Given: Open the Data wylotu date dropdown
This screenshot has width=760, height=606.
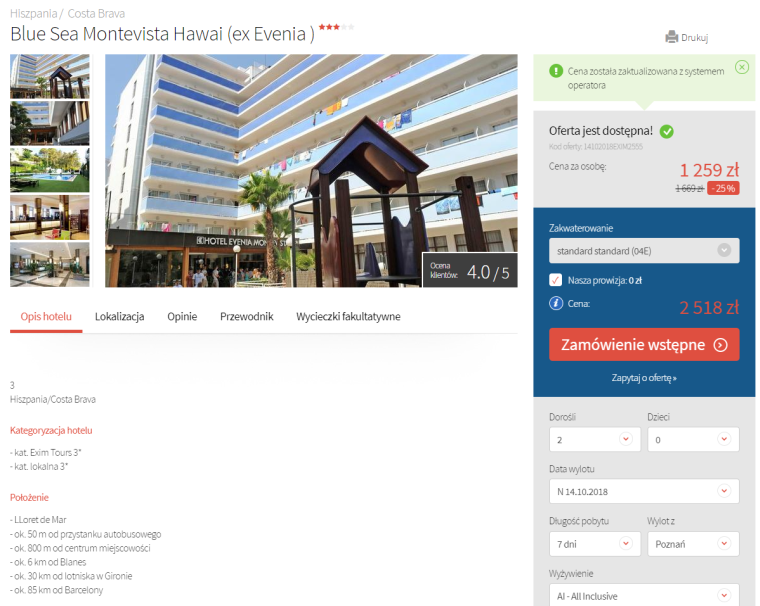Looking at the screenshot, I should tap(644, 491).
